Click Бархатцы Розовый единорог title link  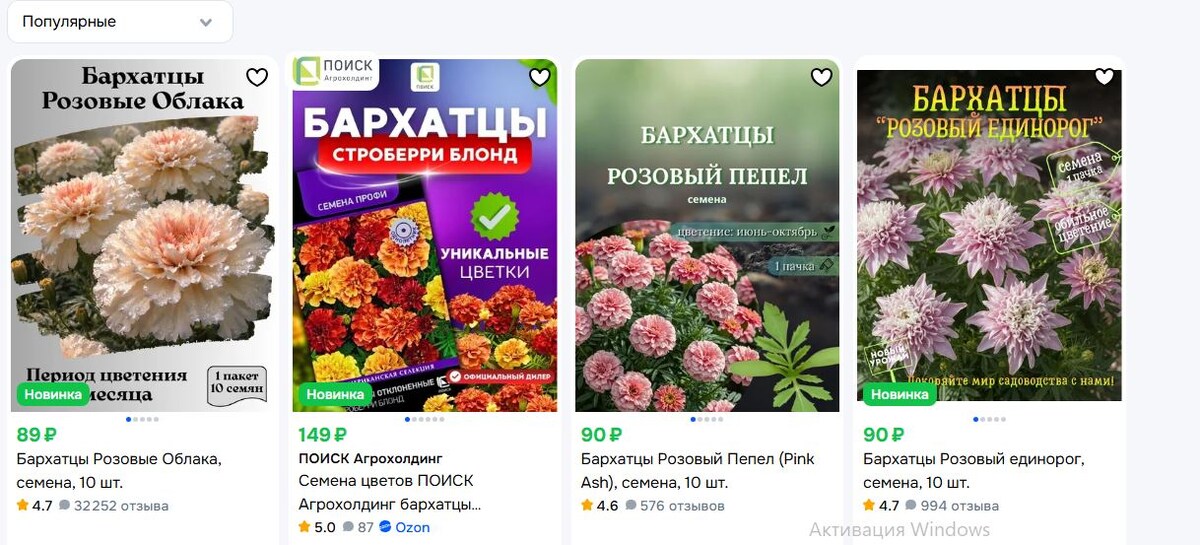(974, 471)
